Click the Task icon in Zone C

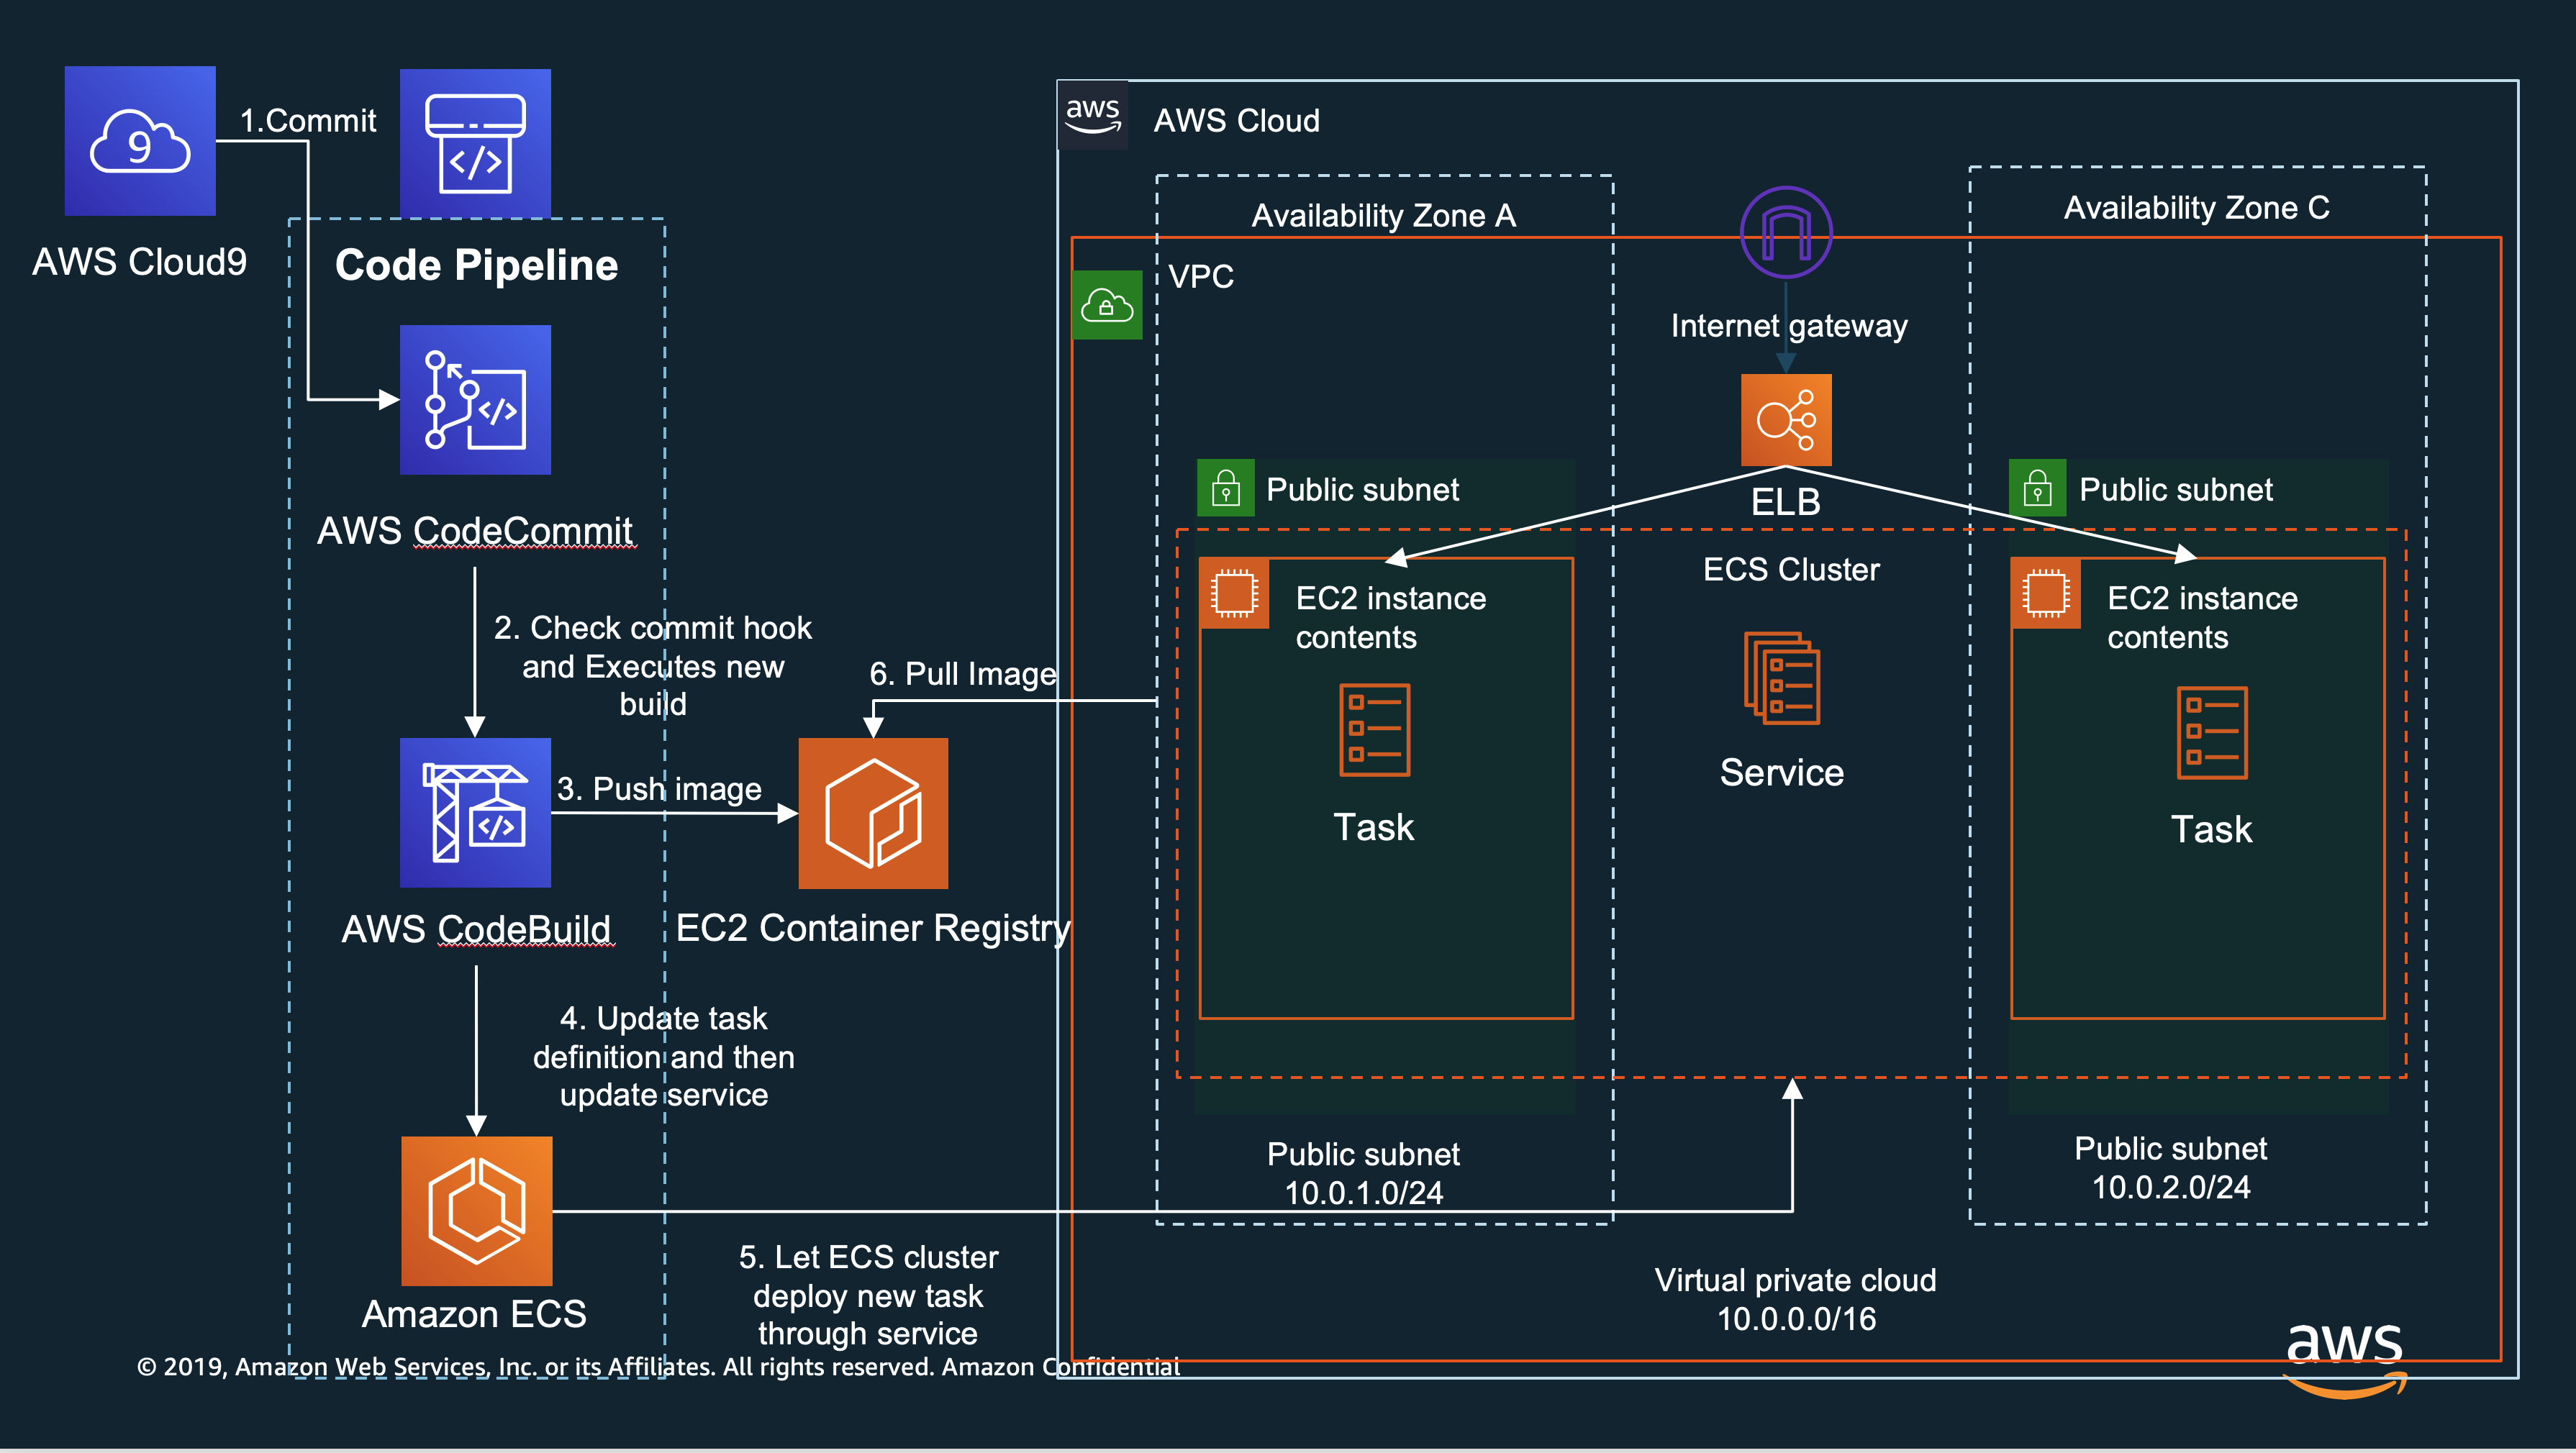pos(2212,733)
